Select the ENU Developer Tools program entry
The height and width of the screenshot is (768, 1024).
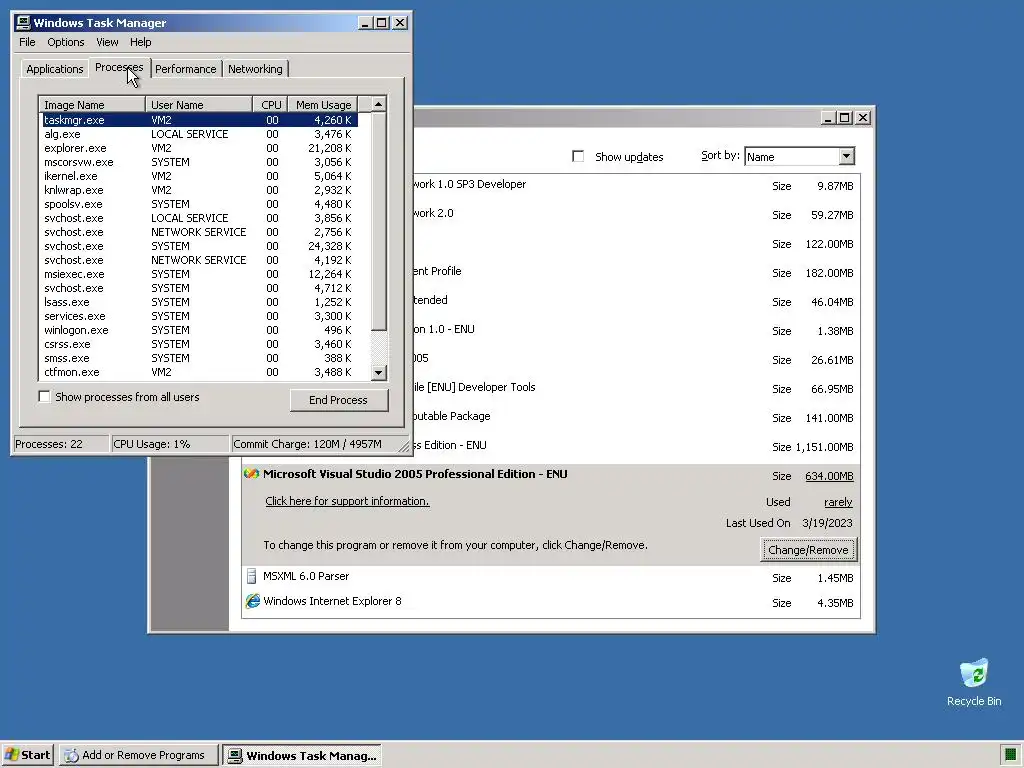pyautogui.click(x=637, y=389)
